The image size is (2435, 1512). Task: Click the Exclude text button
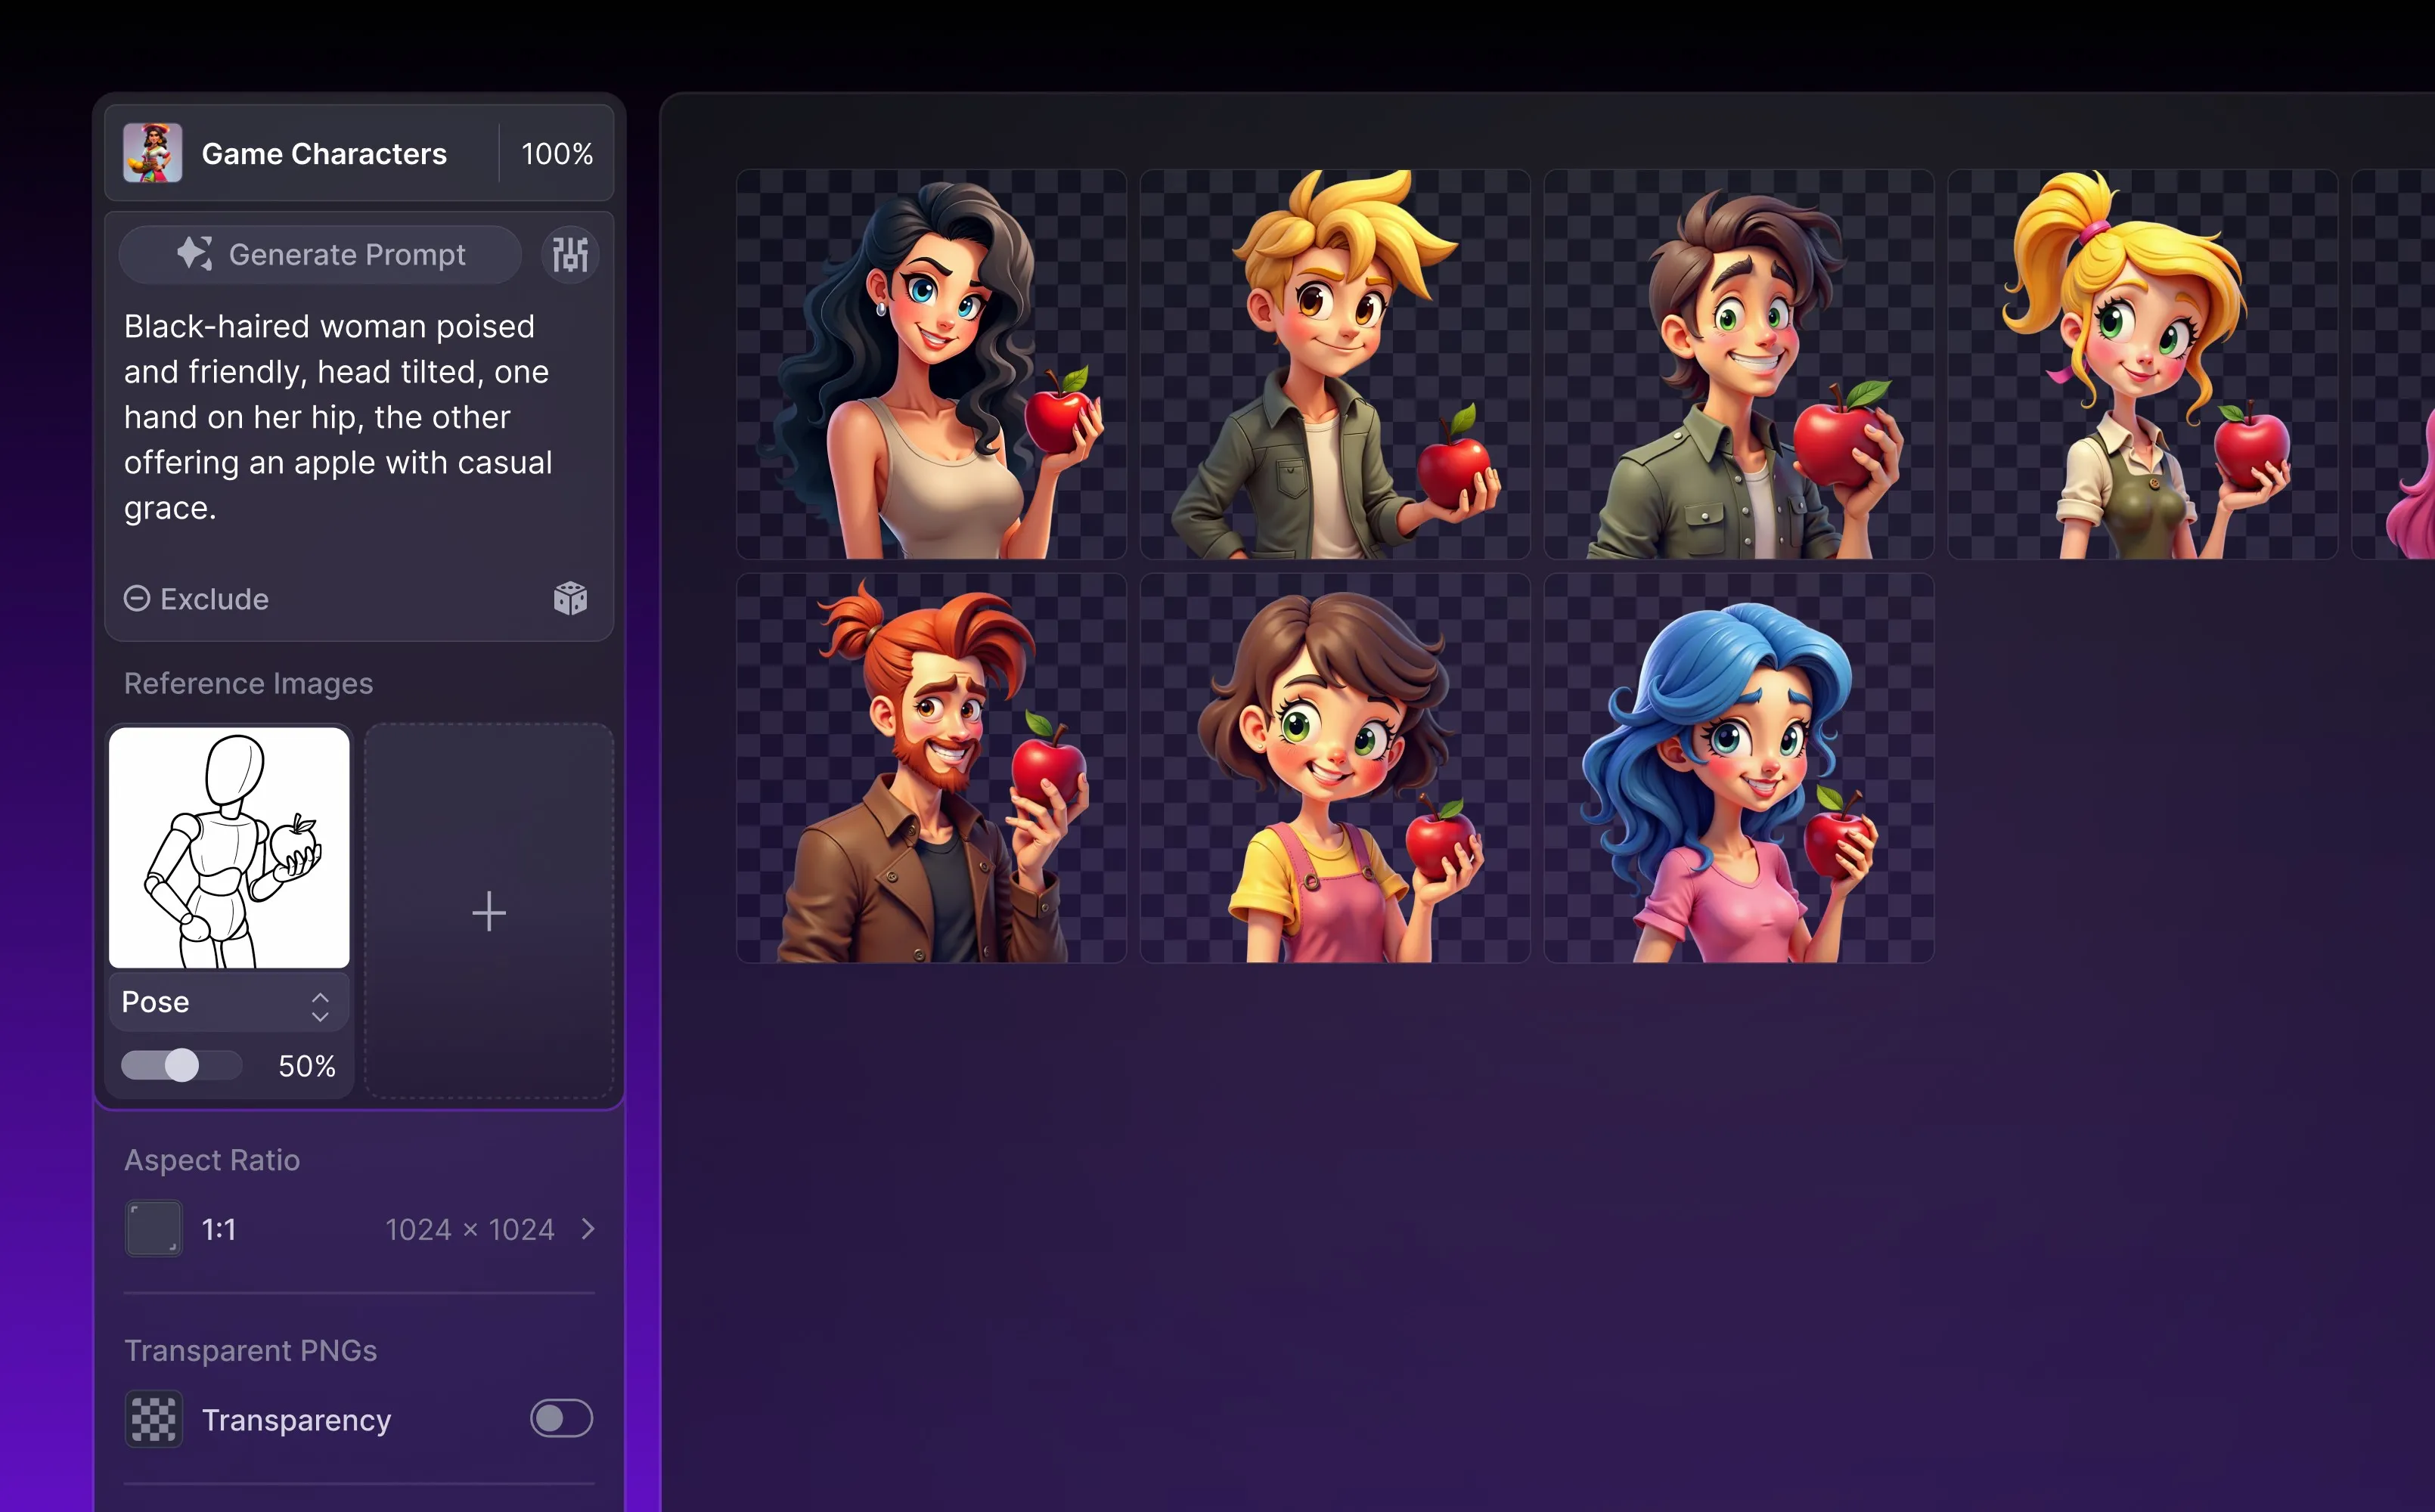click(x=214, y=599)
